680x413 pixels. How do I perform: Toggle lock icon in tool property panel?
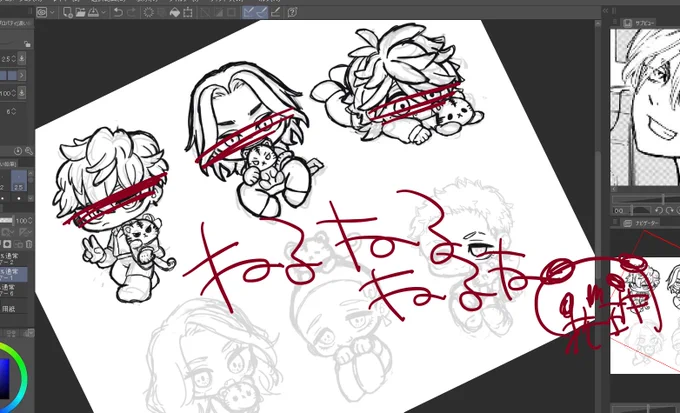tap(27, 44)
